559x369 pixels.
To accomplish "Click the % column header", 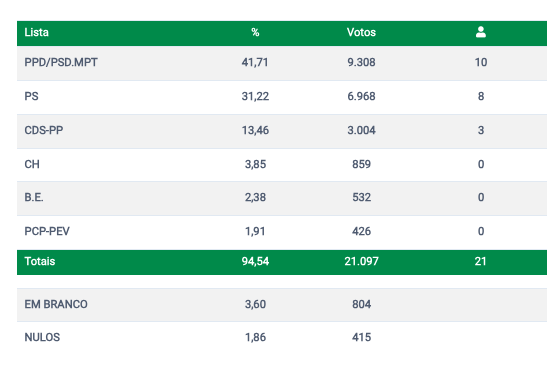I will tap(255, 32).
